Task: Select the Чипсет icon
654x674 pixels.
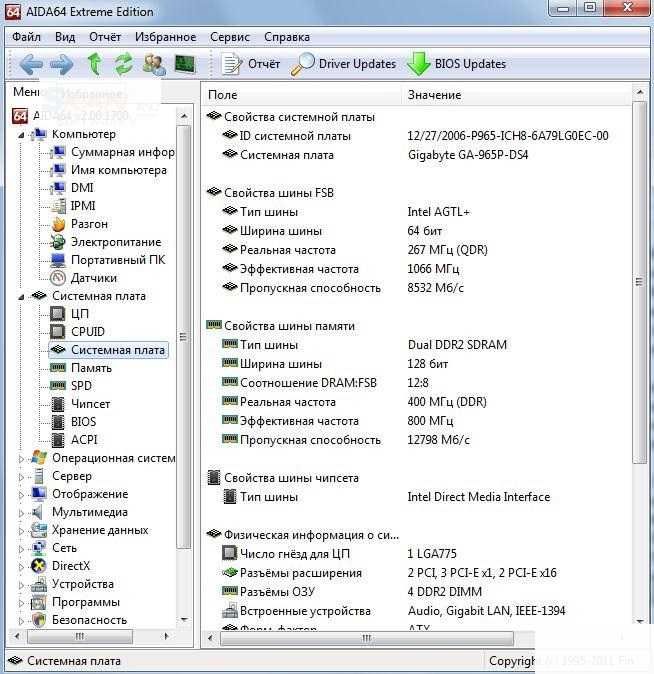Action: (58, 404)
